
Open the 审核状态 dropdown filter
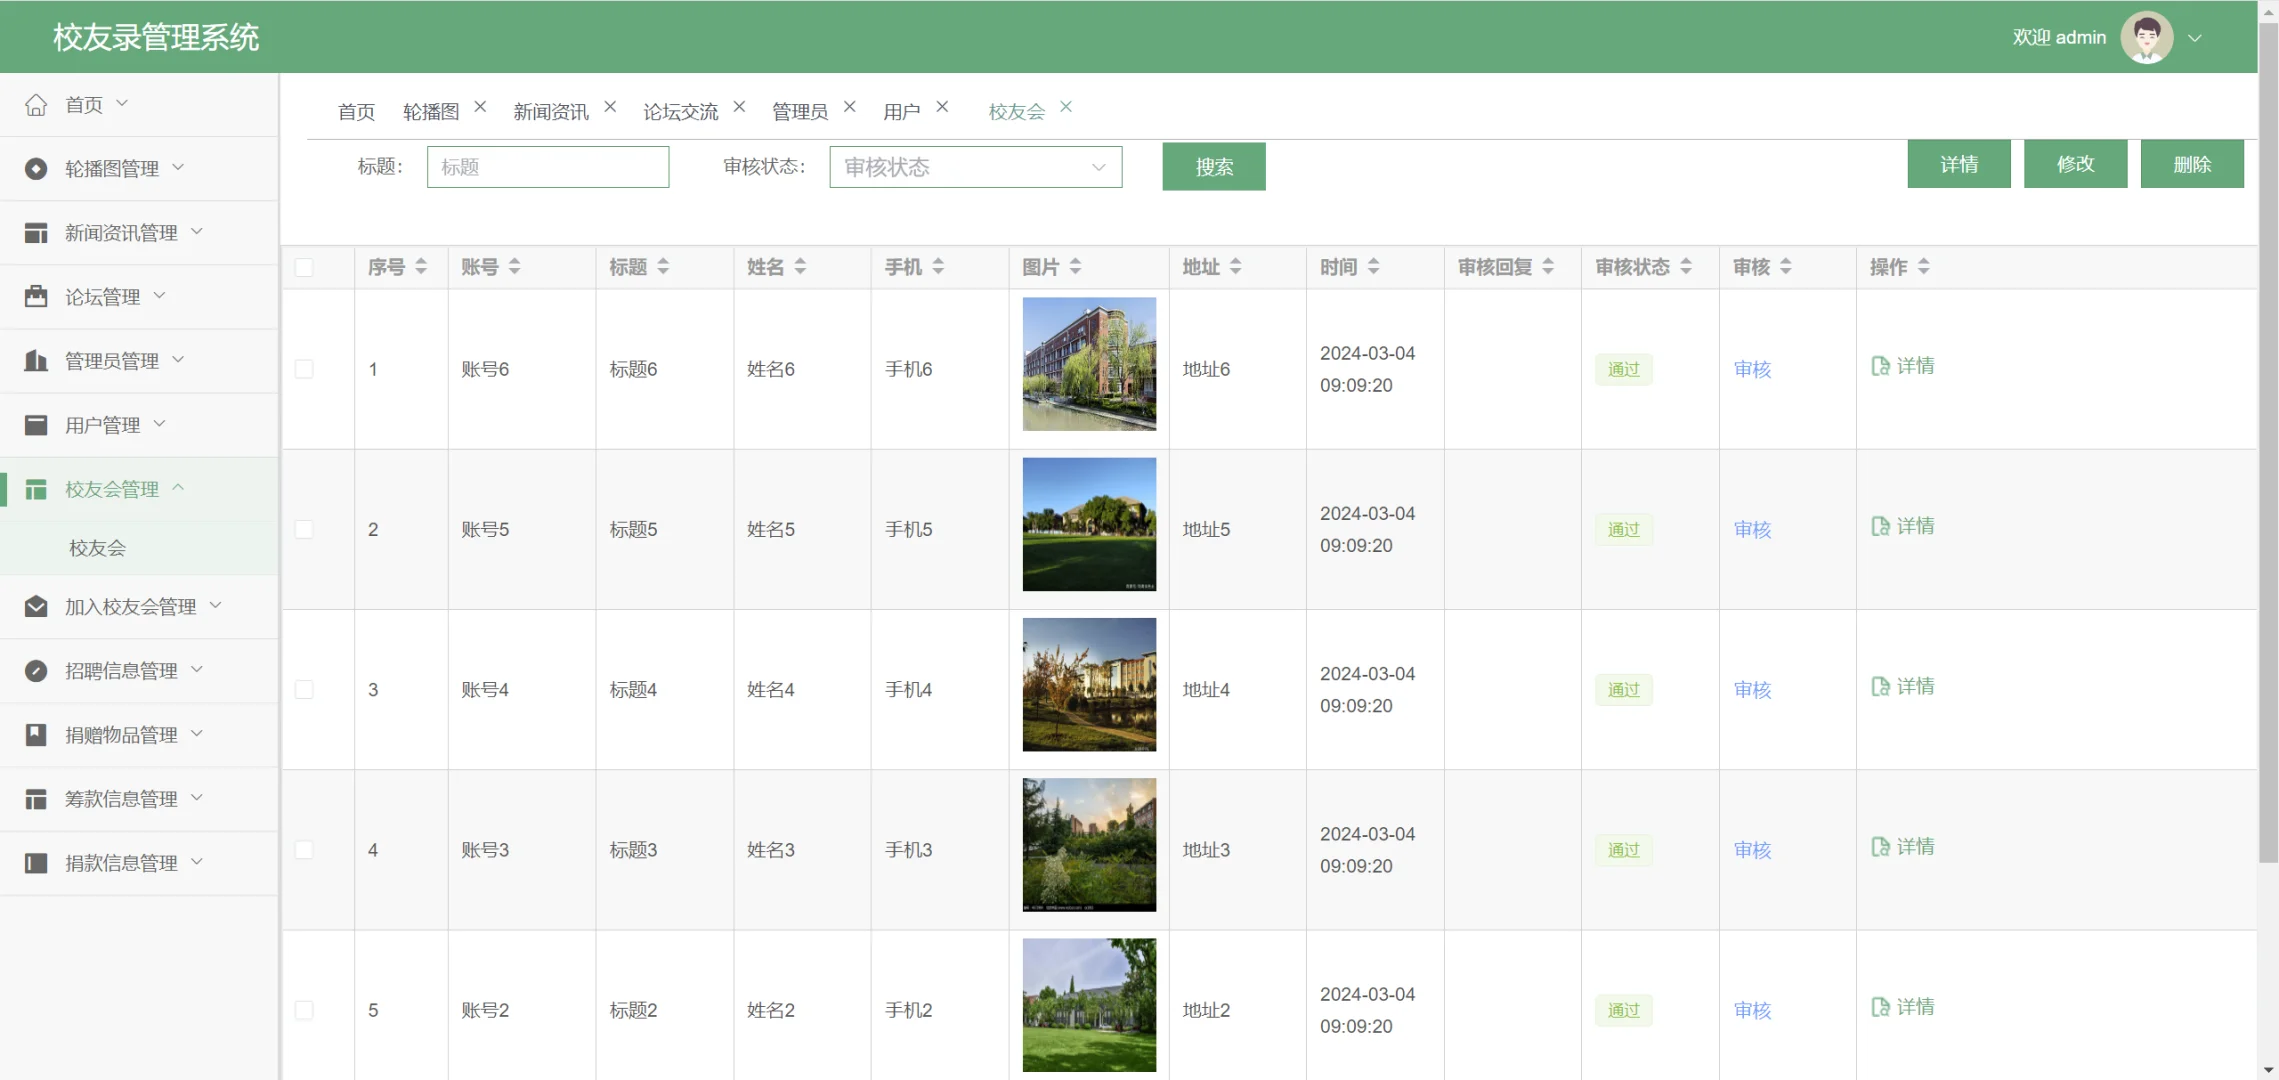(x=975, y=166)
